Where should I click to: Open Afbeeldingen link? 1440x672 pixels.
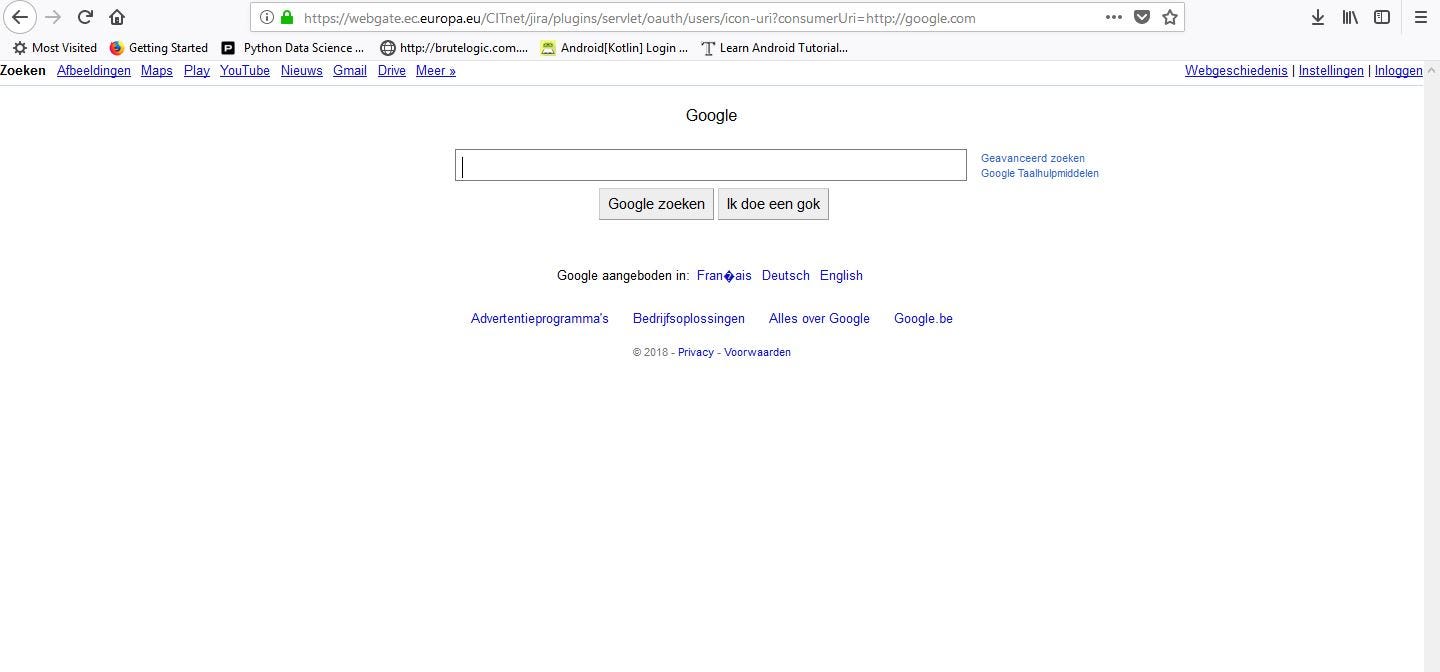tap(94, 71)
